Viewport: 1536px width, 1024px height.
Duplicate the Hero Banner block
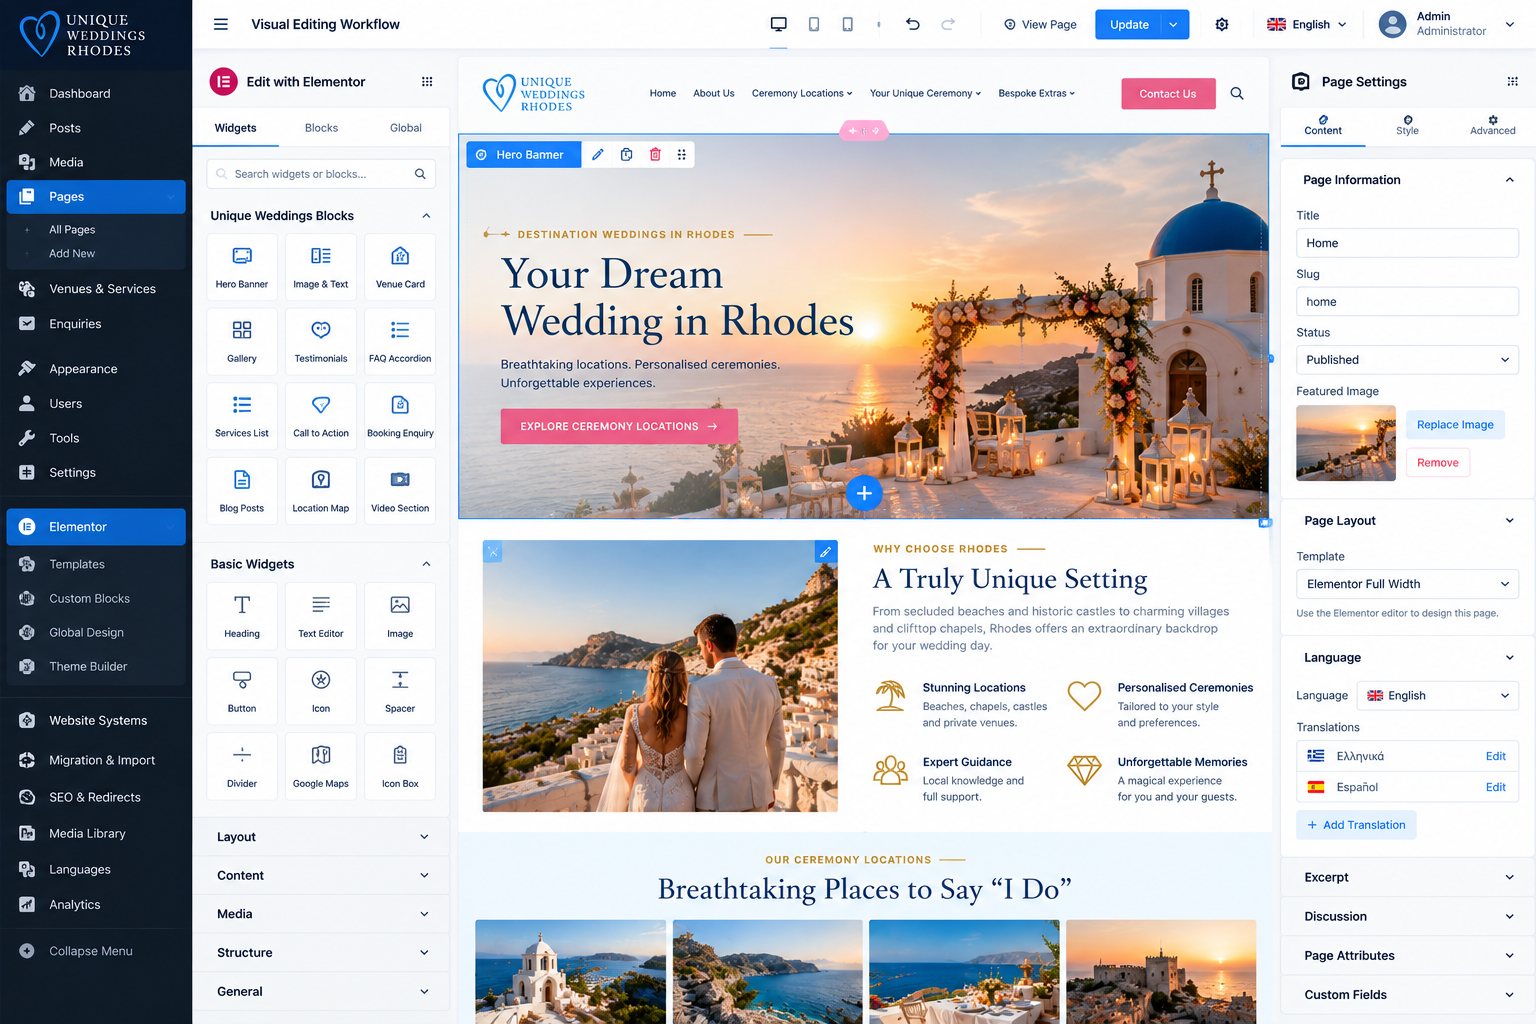[x=626, y=154]
